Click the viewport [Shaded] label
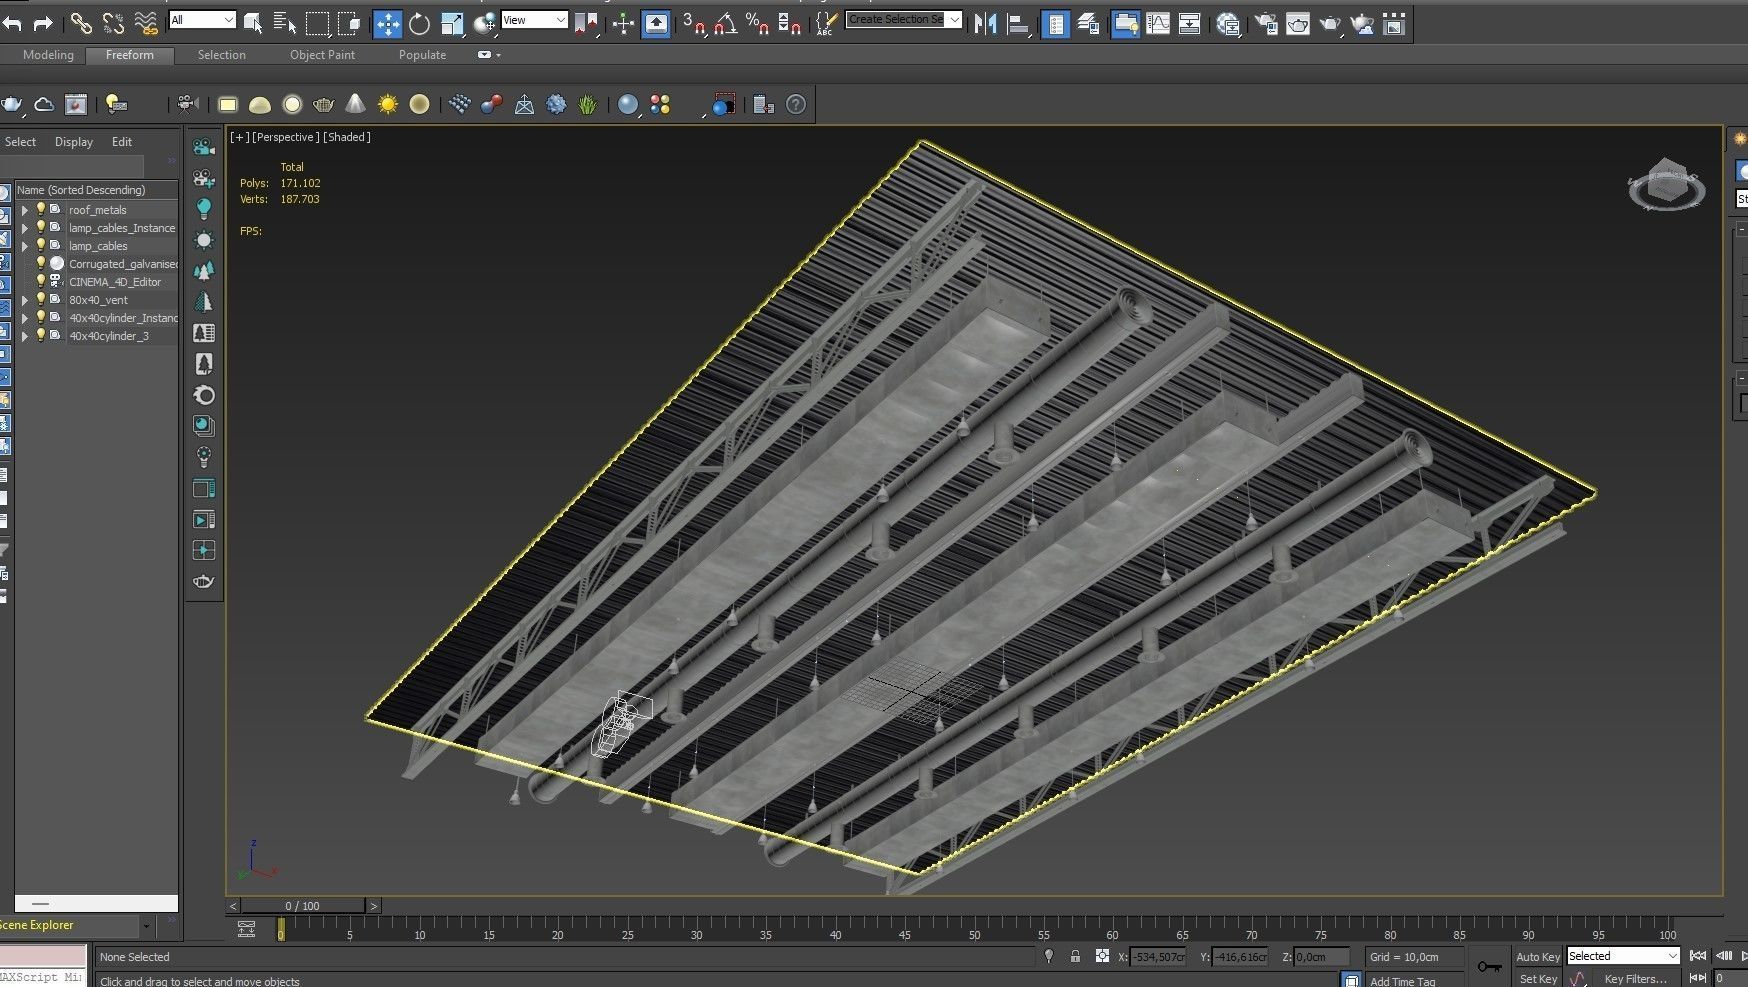Image resolution: width=1748 pixels, height=987 pixels. point(347,137)
